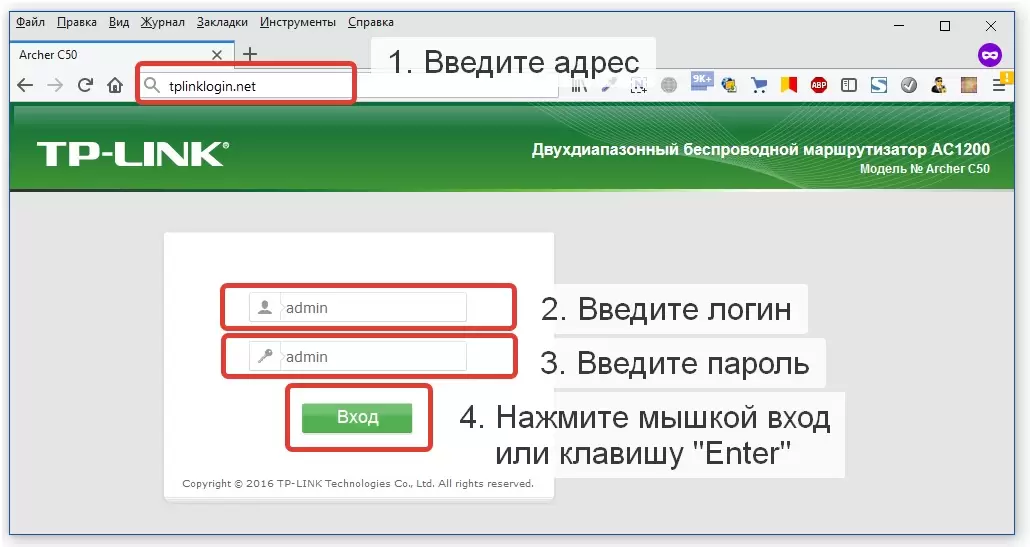Image resolution: width=1030 pixels, height=547 pixels.
Task: Open the Закладки menu
Action: 222,22
